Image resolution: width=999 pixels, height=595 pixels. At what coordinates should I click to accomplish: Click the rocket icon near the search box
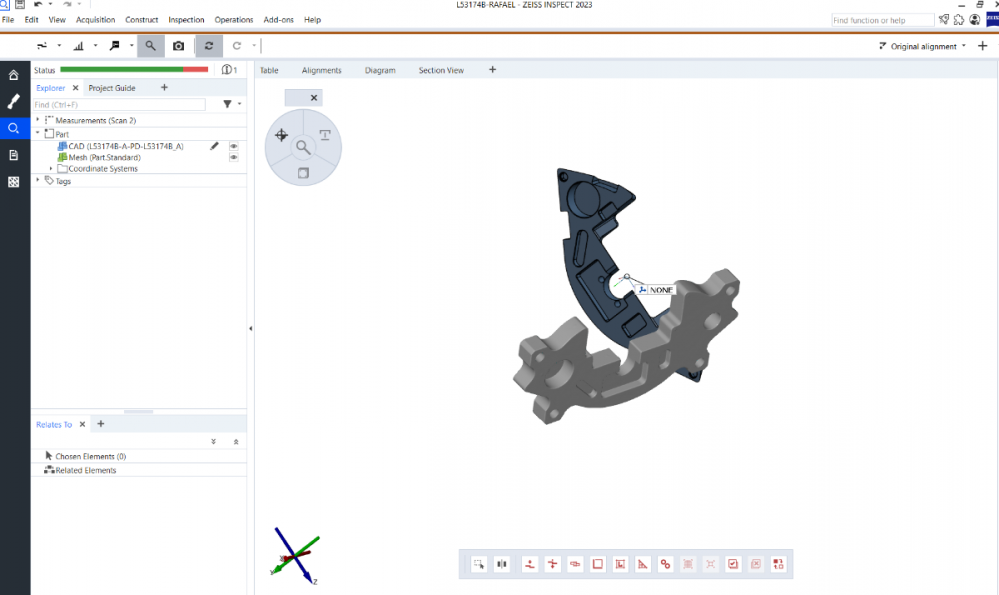click(x=944, y=20)
